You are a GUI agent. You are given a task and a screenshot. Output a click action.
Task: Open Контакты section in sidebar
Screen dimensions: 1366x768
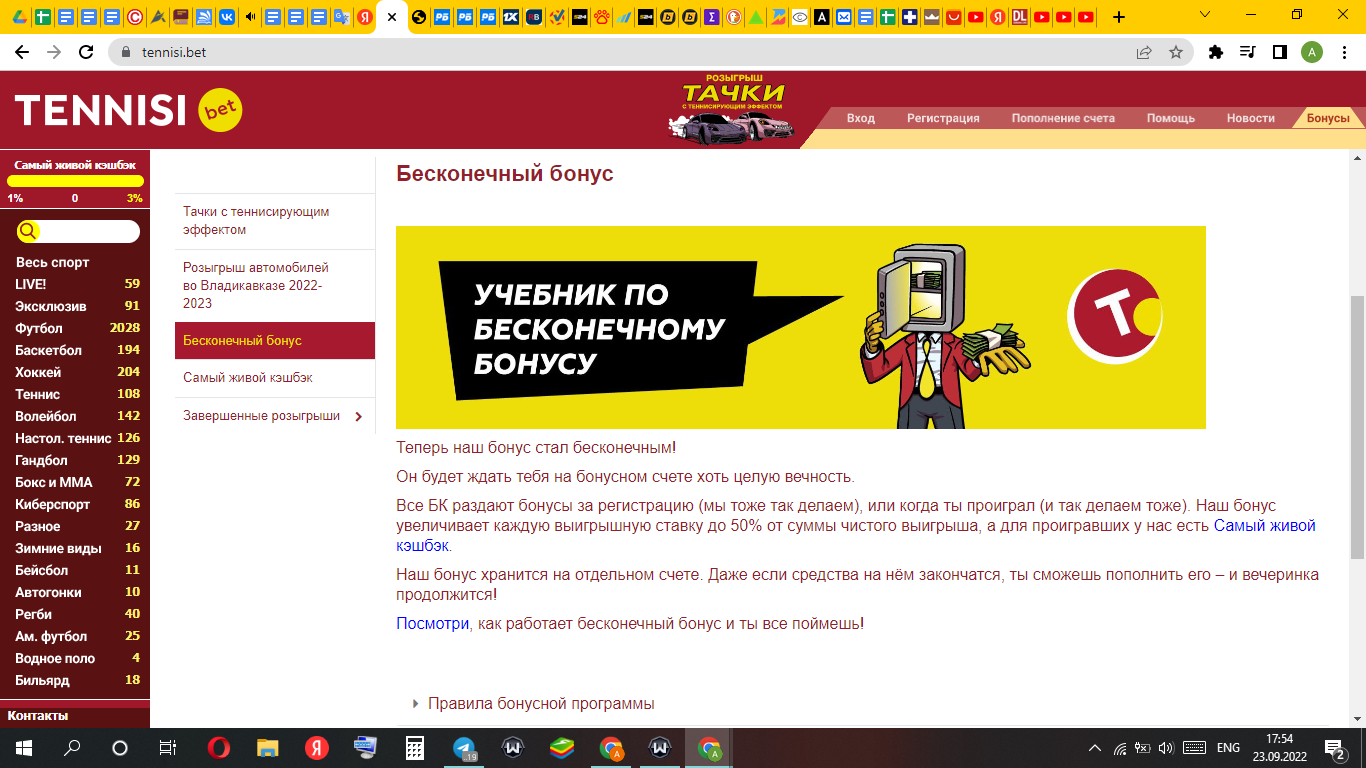[x=38, y=716]
